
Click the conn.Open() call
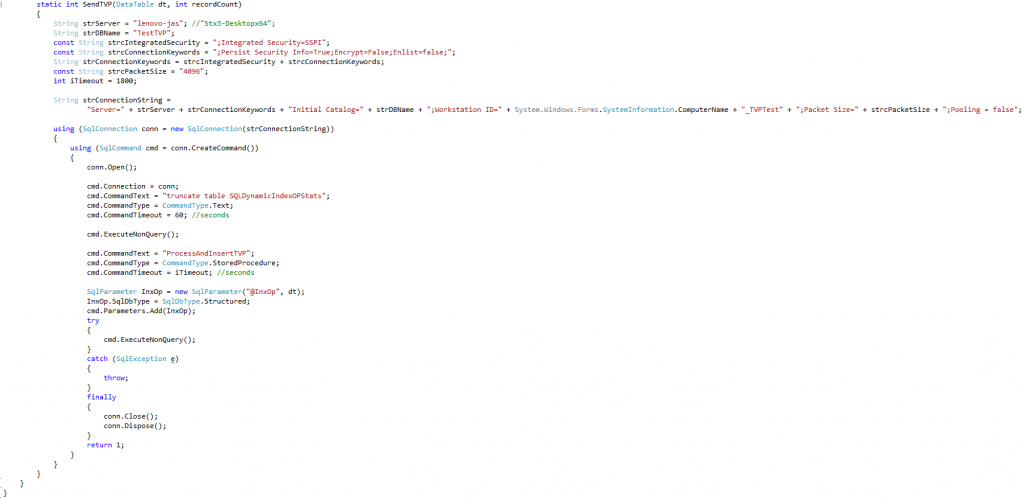(111, 167)
